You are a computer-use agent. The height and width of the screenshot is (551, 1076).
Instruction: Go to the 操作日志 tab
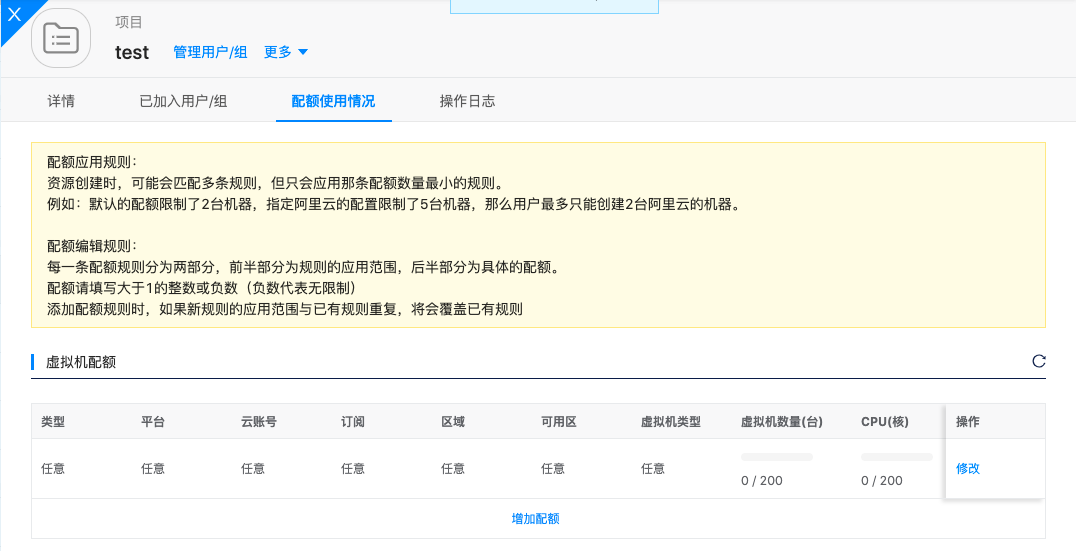pyautogui.click(x=467, y=101)
